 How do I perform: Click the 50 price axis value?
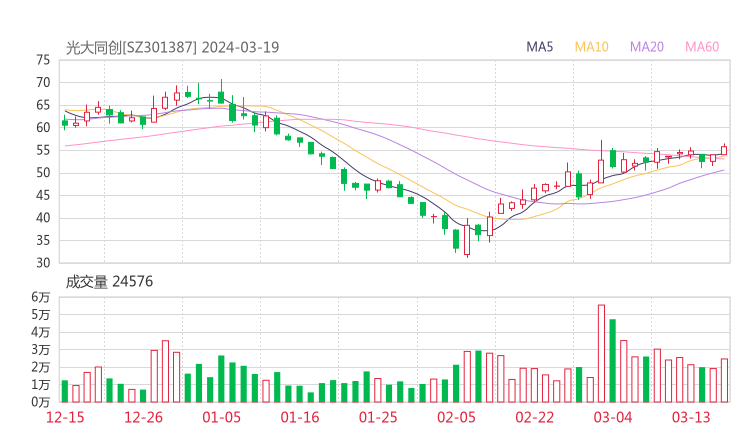click(43, 173)
